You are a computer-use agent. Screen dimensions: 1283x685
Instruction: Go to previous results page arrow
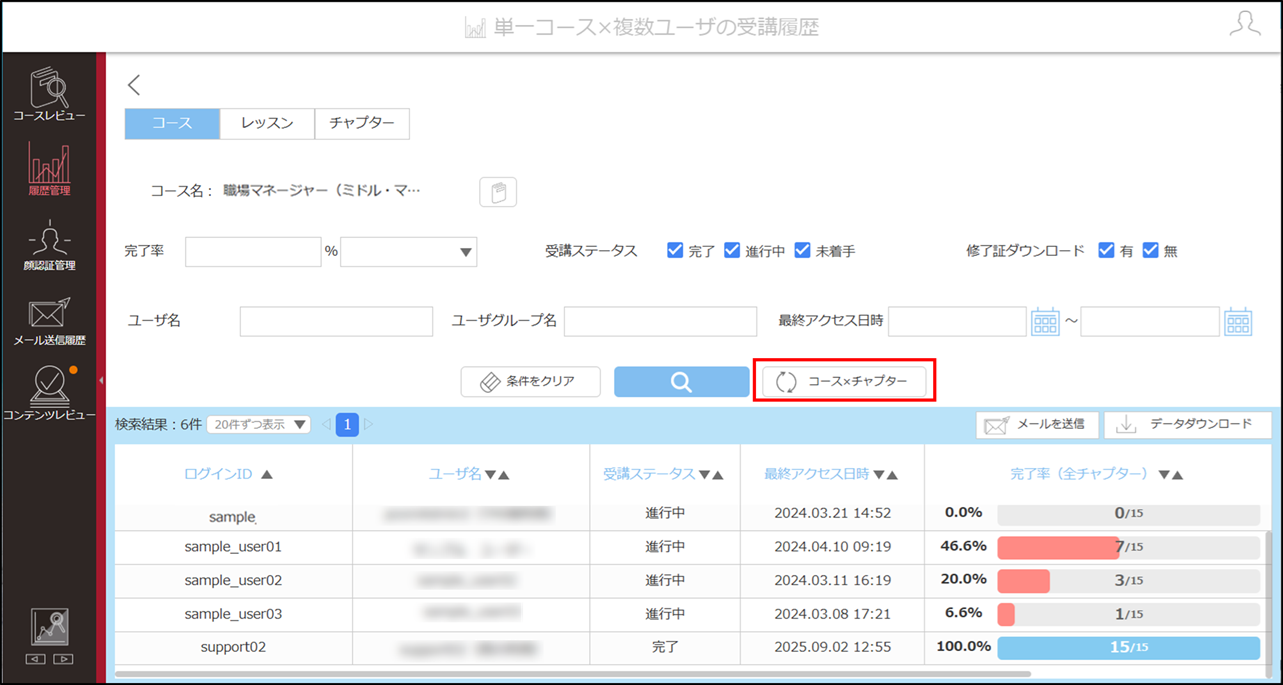[326, 425]
